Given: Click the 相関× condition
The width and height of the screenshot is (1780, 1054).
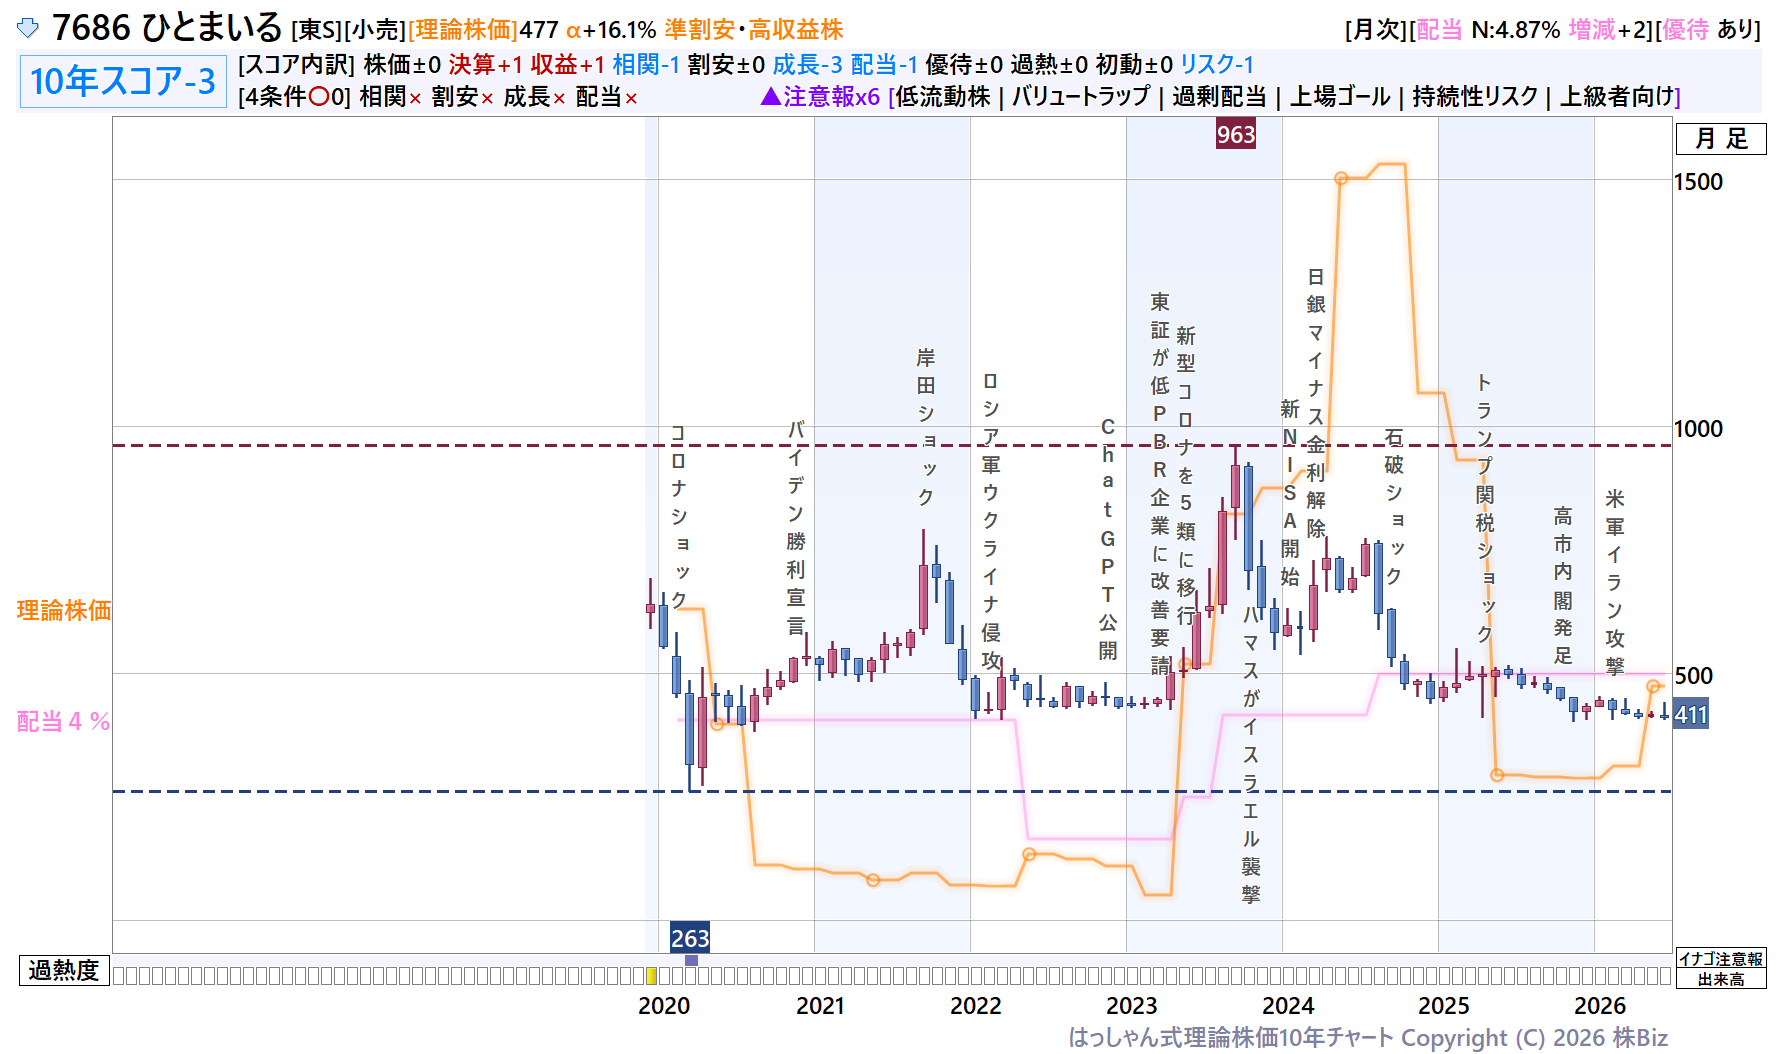Looking at the screenshot, I should [391, 97].
